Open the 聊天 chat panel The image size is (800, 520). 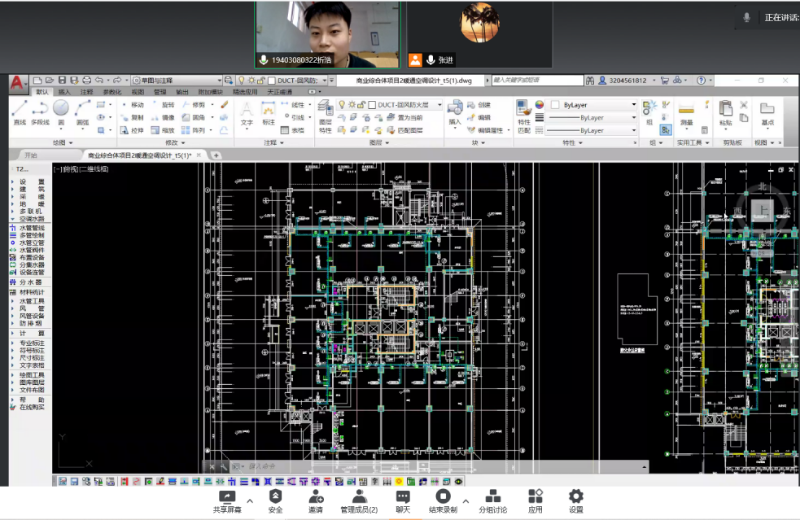[x=402, y=501]
